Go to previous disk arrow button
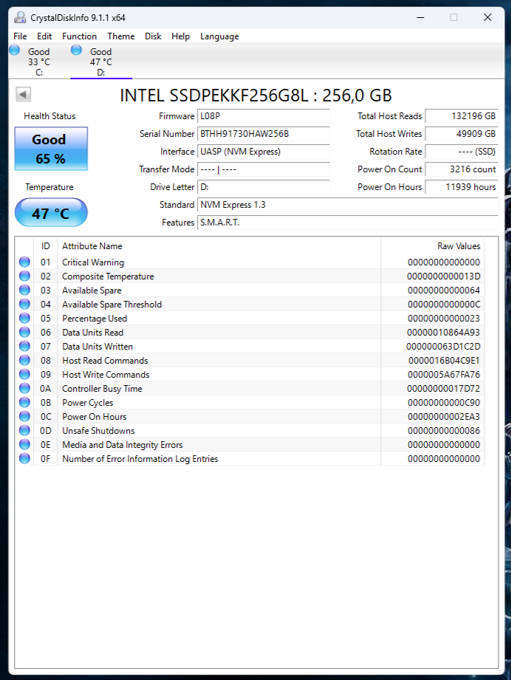 pos(23,94)
